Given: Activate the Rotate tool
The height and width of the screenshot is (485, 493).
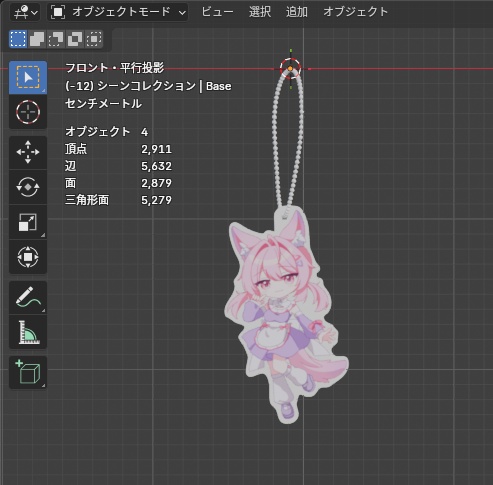Looking at the screenshot, I should (x=28, y=187).
